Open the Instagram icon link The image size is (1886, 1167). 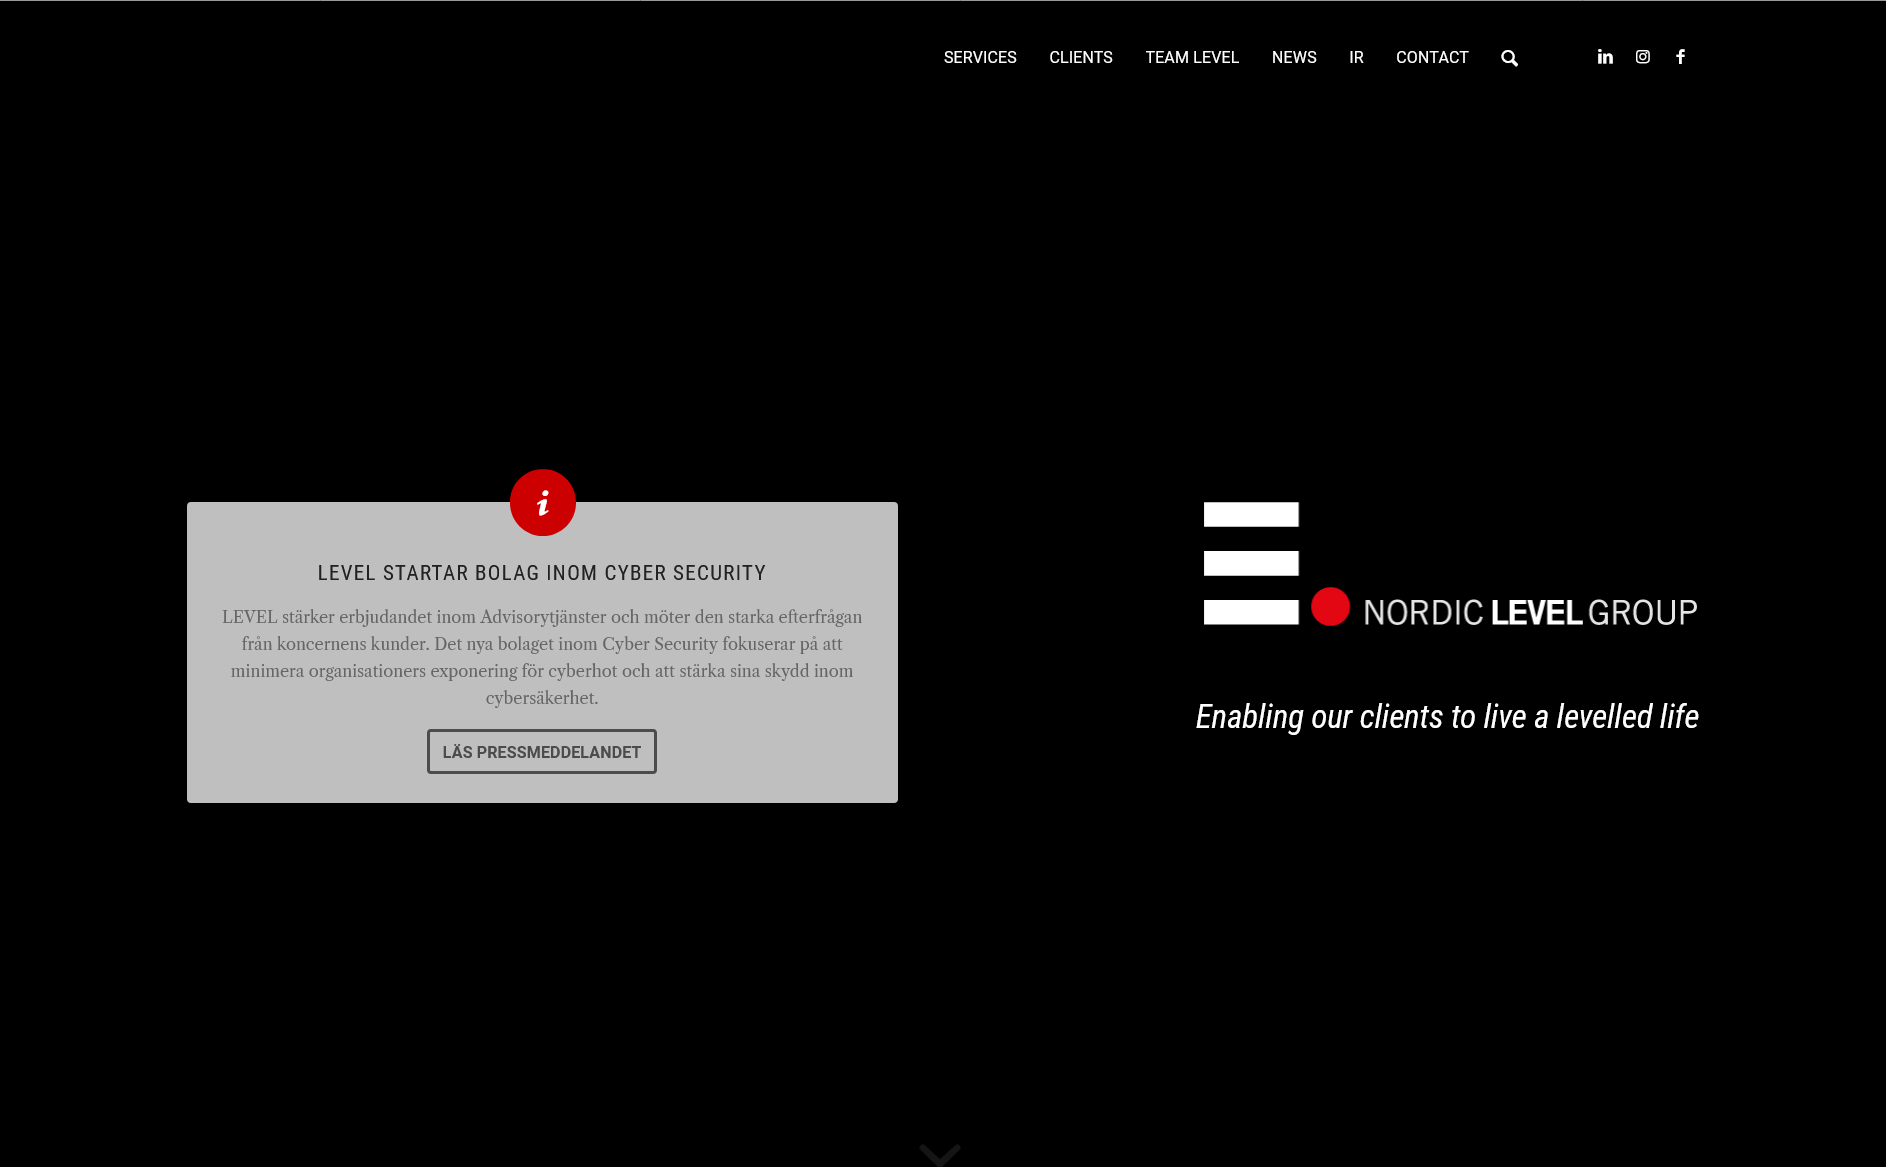pyautogui.click(x=1643, y=57)
